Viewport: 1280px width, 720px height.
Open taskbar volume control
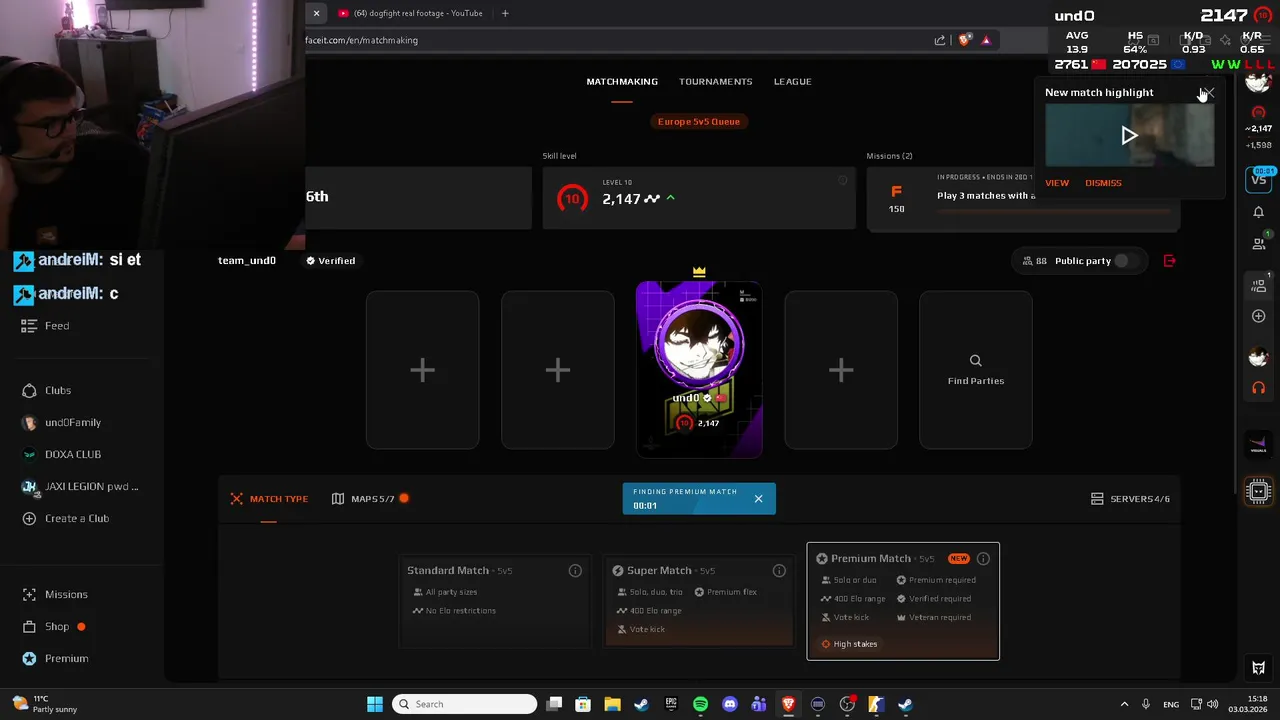click(x=1211, y=704)
